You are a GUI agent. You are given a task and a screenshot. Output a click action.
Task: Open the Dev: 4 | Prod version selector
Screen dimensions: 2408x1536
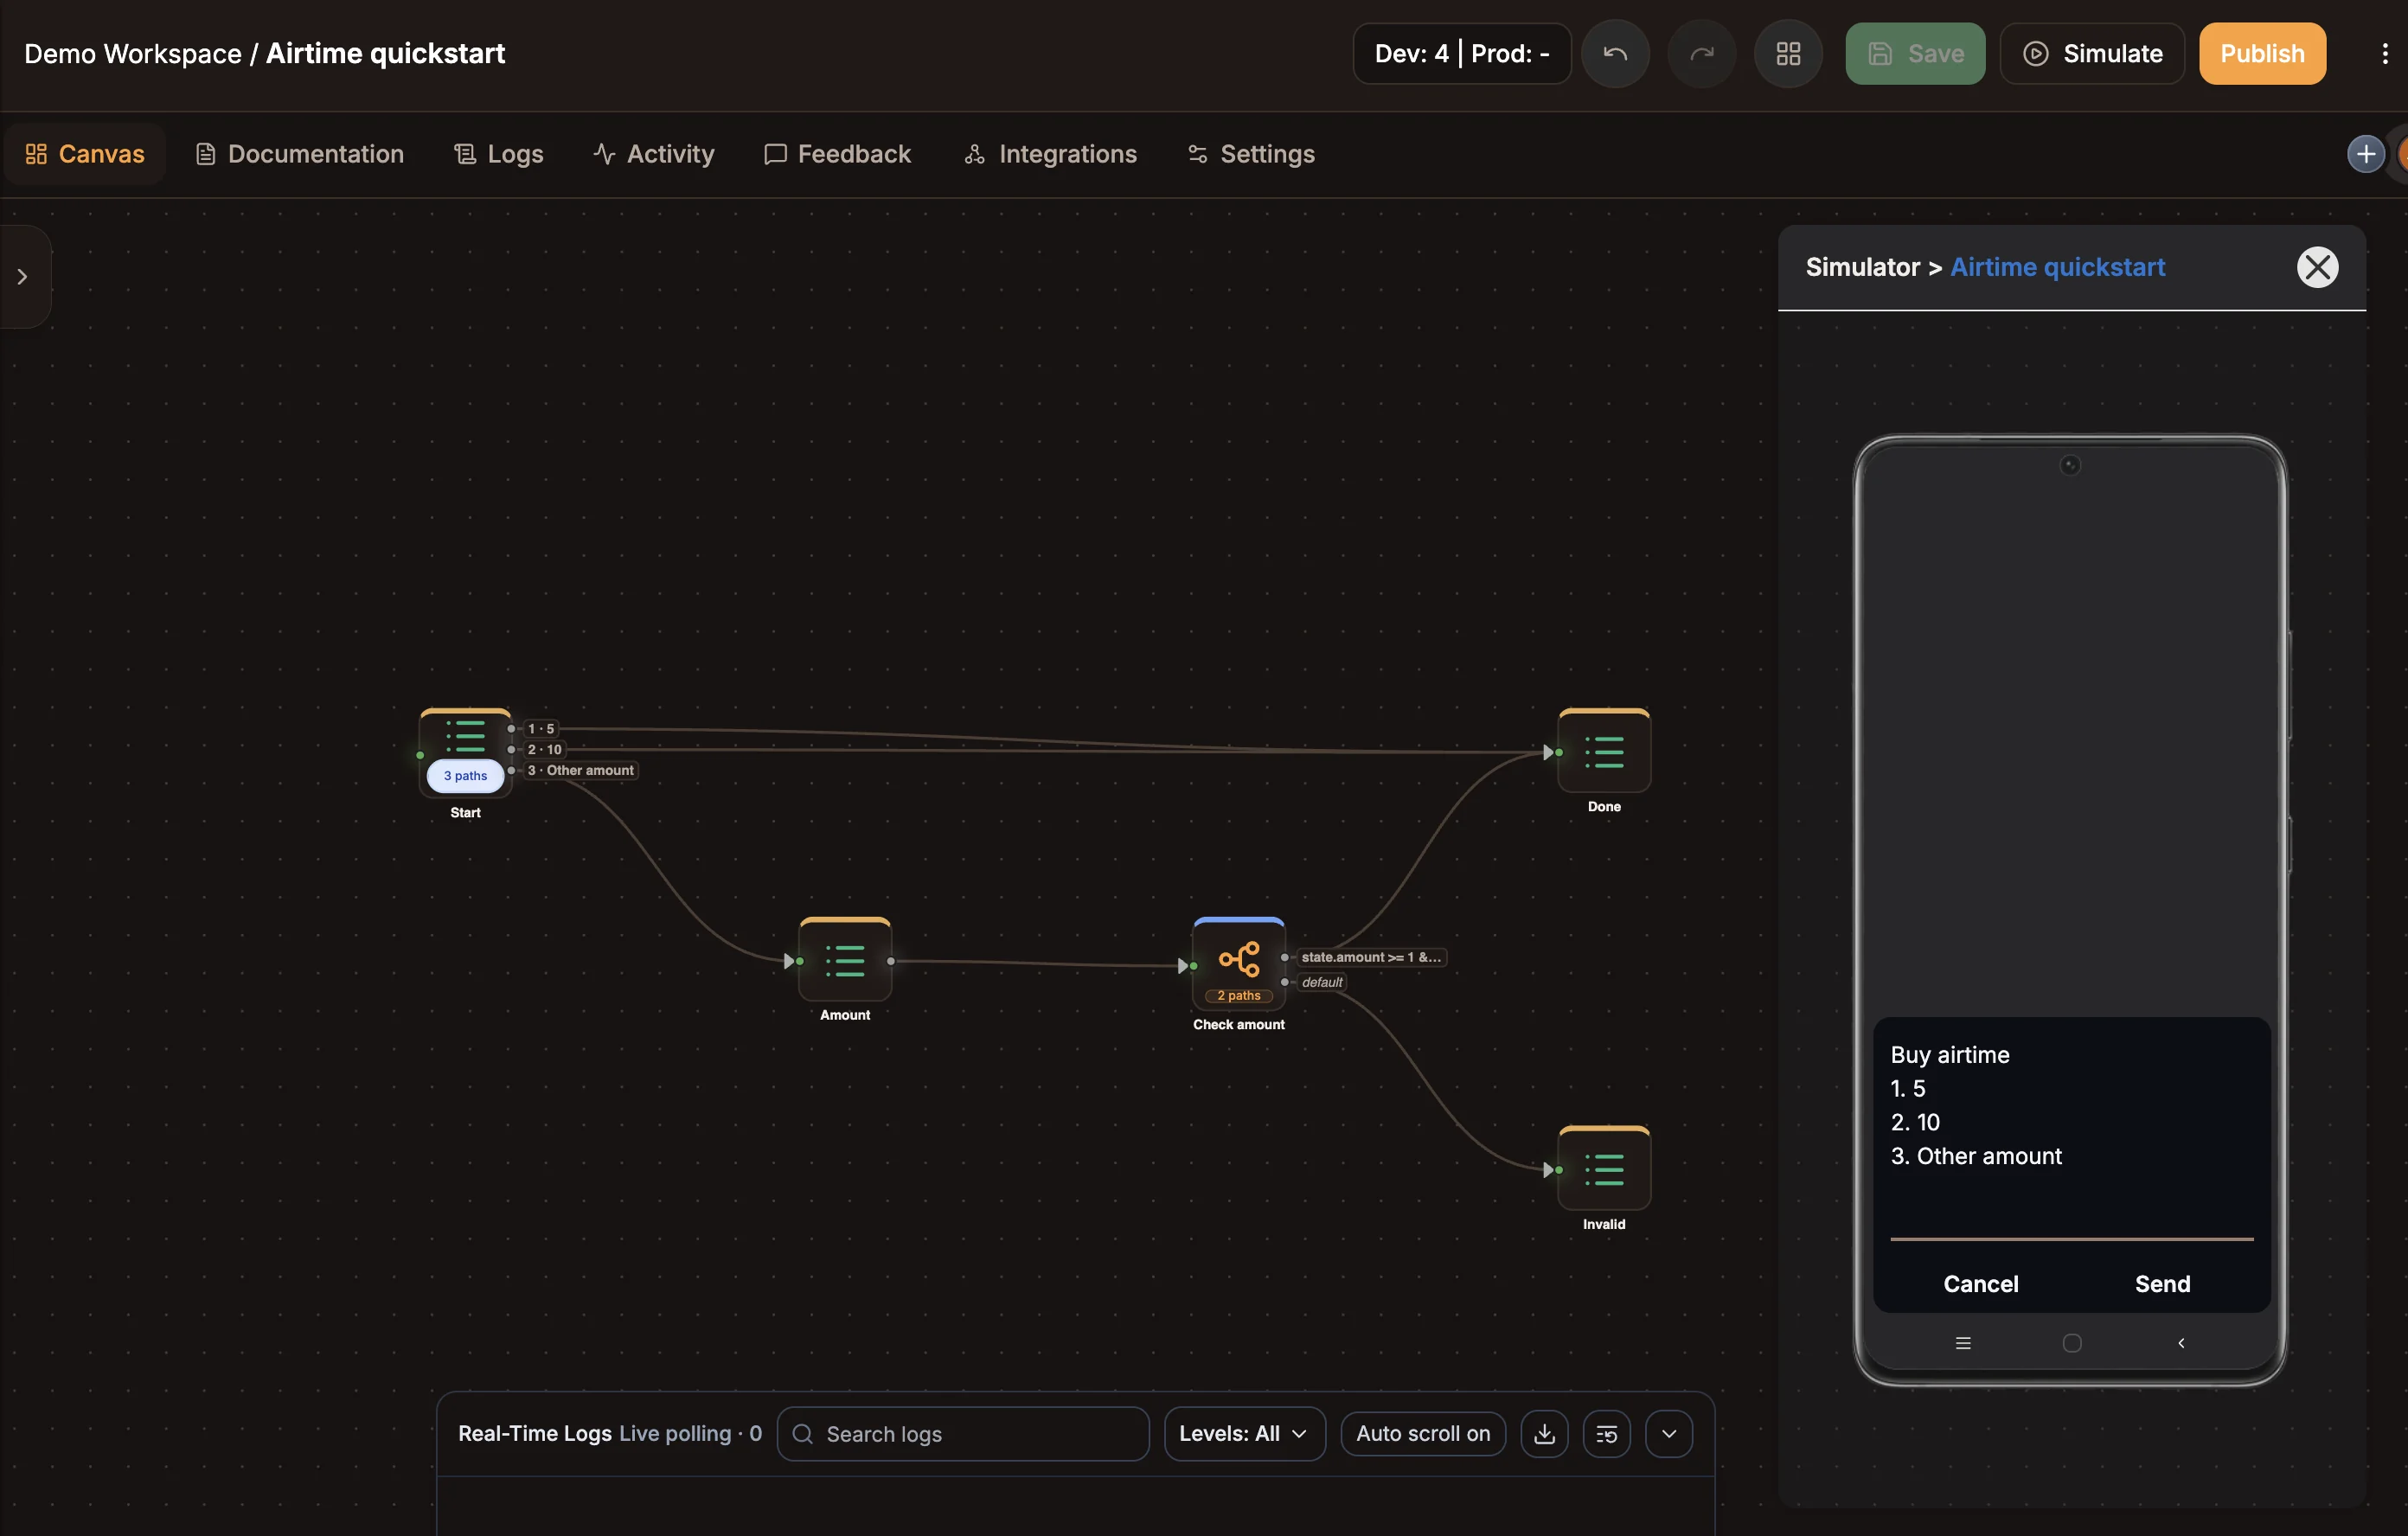coord(1461,54)
